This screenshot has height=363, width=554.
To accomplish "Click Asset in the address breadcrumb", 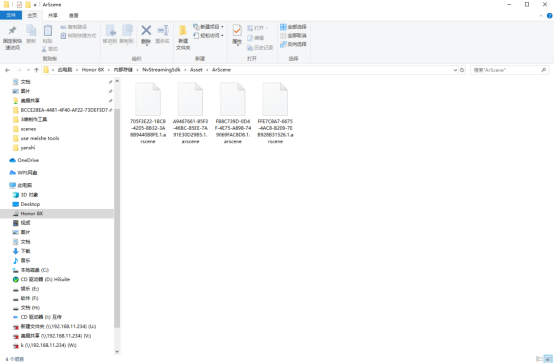I will [196, 70].
